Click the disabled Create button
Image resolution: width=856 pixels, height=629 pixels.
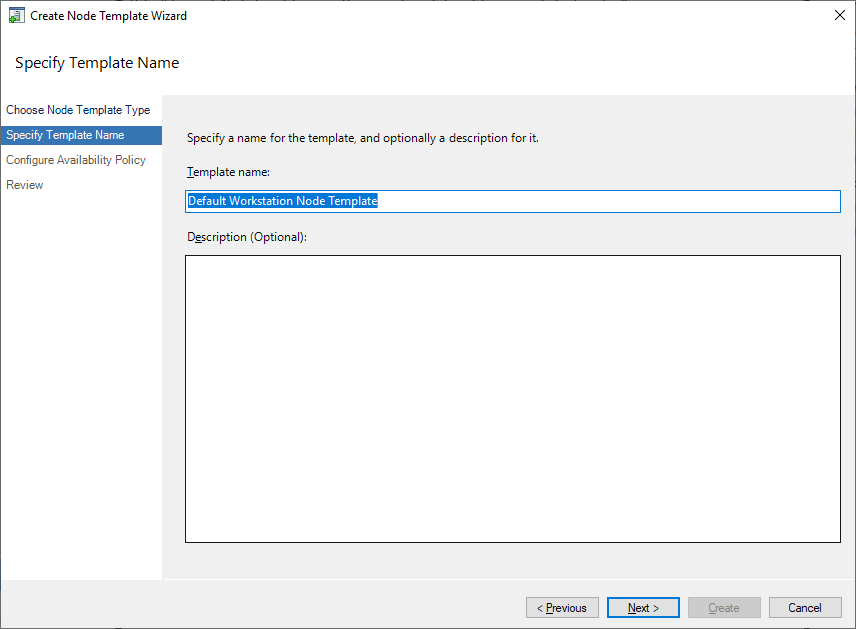[723, 607]
